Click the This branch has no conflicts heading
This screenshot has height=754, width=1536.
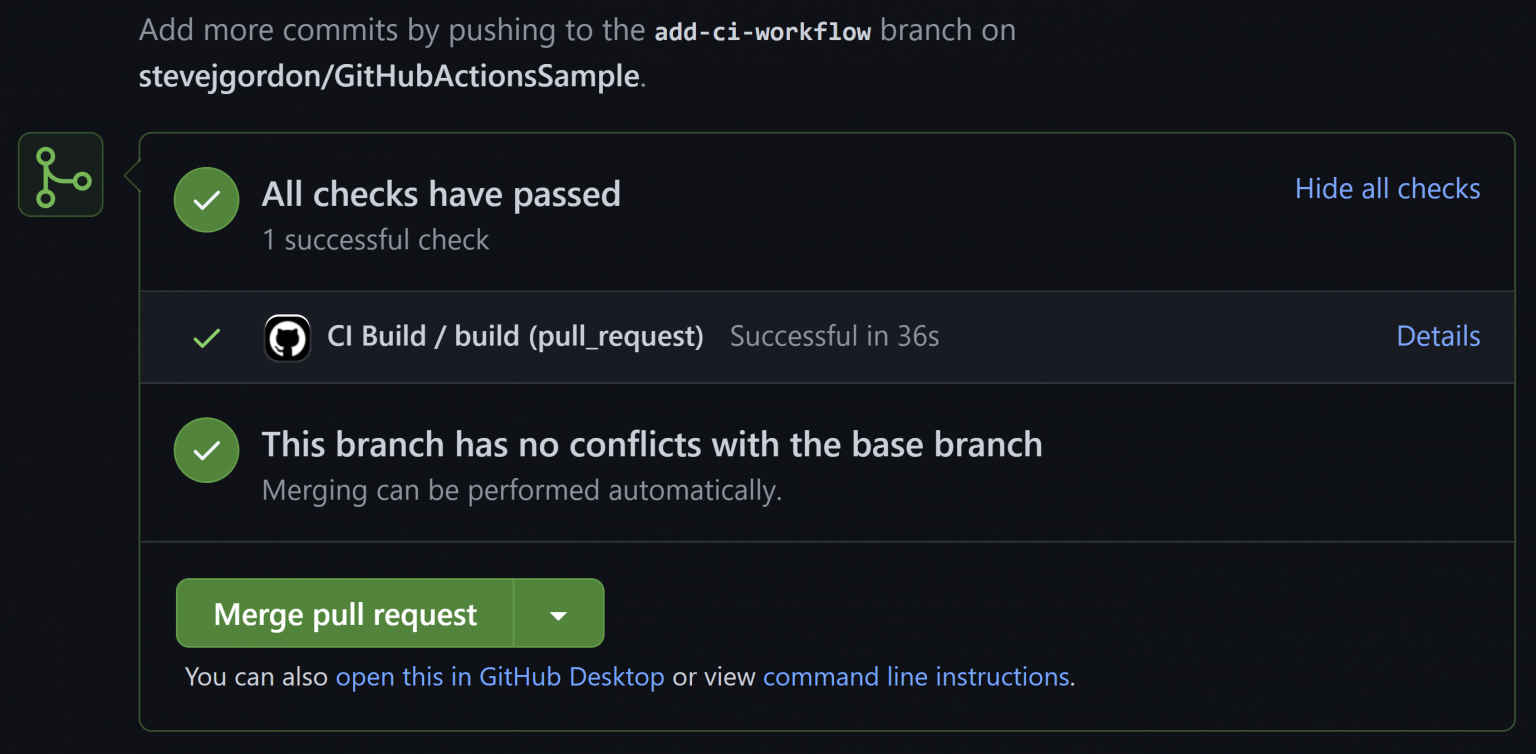tap(652, 444)
